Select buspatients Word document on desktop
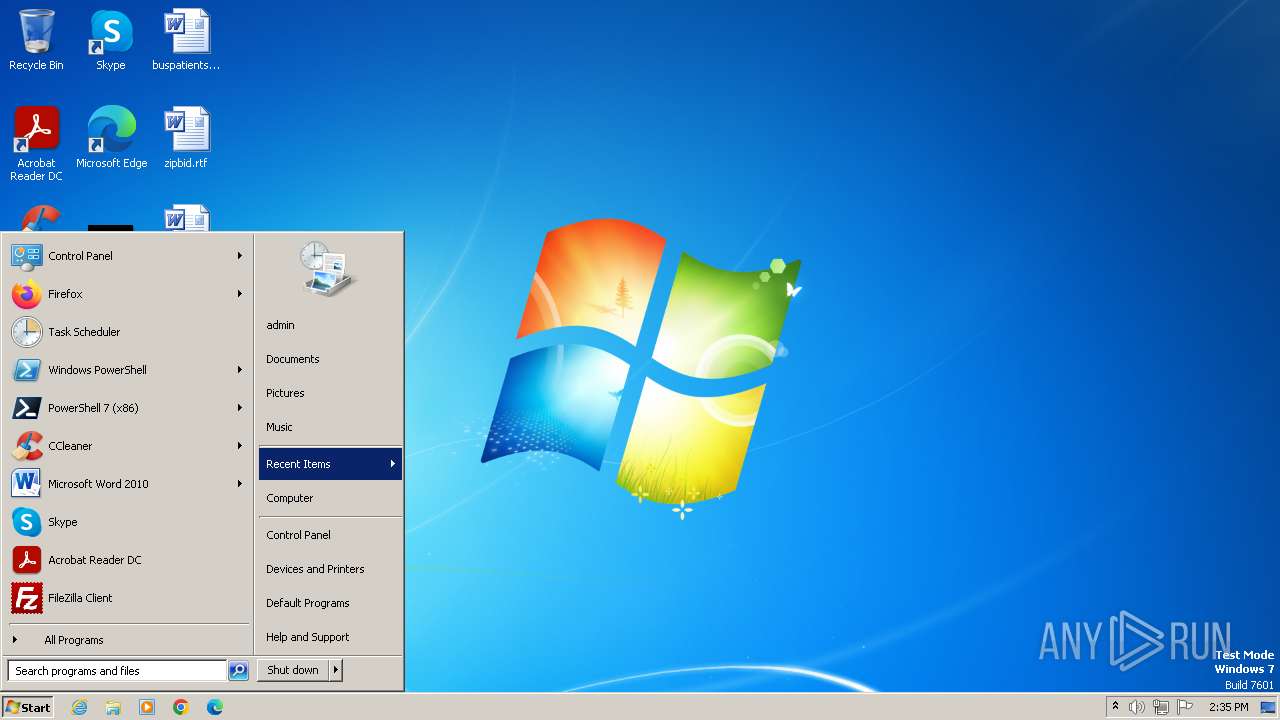Viewport: 1280px width, 720px height. coord(185,41)
